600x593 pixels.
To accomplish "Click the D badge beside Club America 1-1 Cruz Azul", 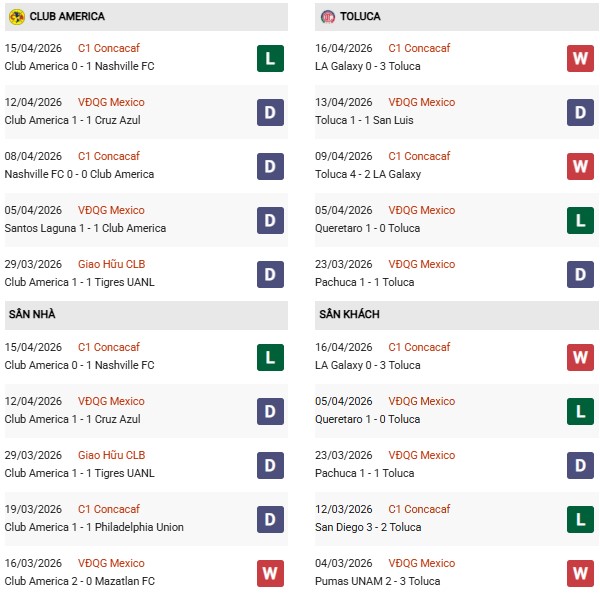I will click(x=270, y=112).
